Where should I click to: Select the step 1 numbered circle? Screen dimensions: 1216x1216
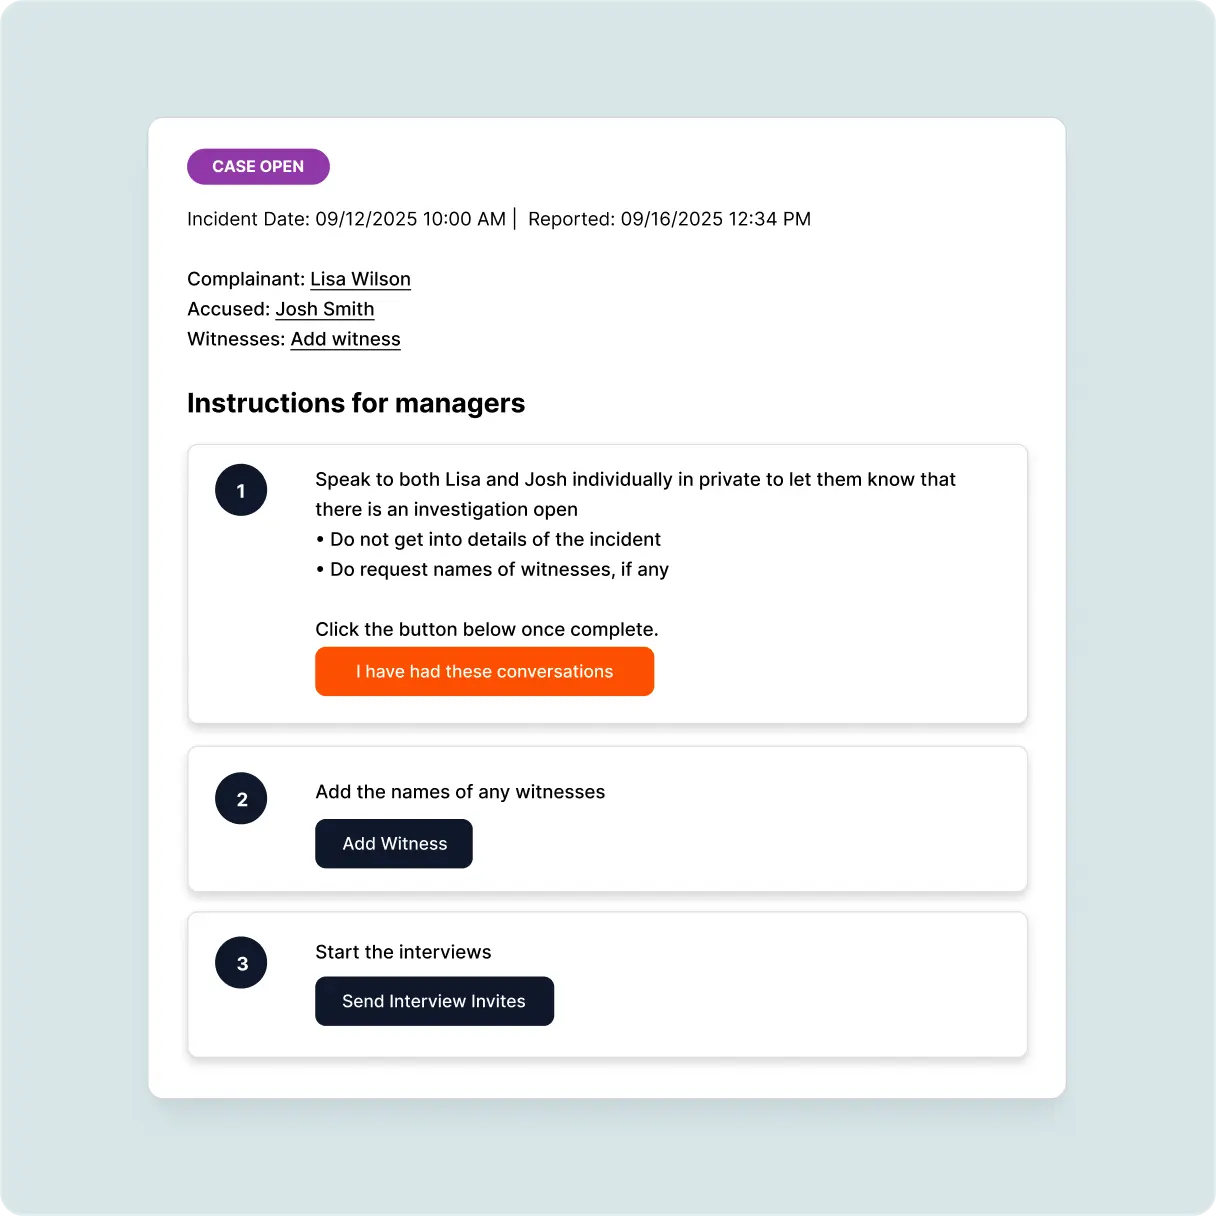pyautogui.click(x=241, y=490)
